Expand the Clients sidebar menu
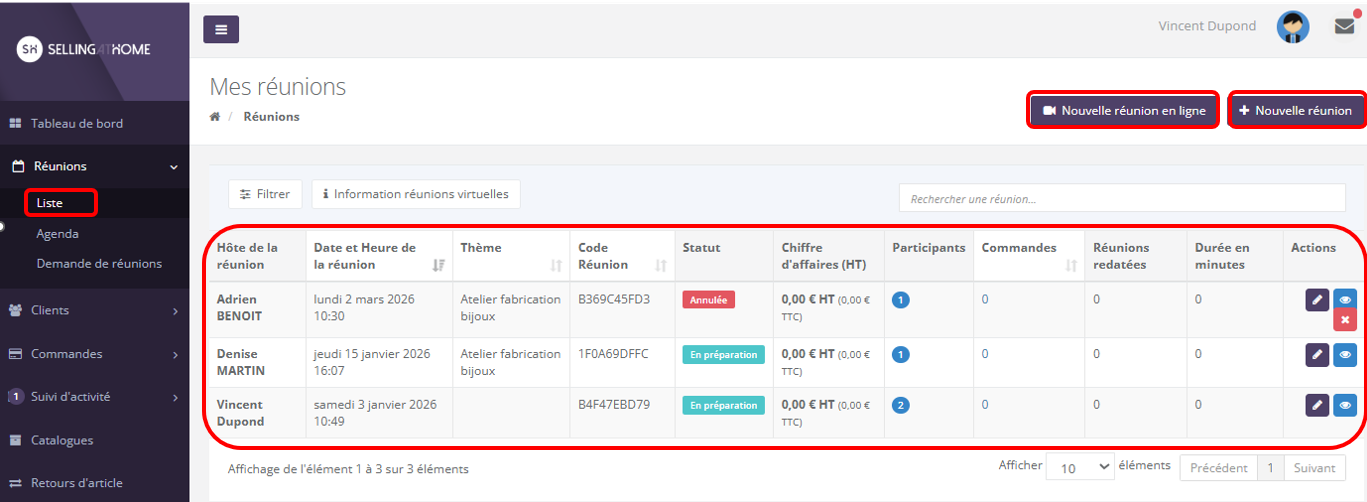The width and height of the screenshot is (1367, 502). pyautogui.click(x=94, y=310)
